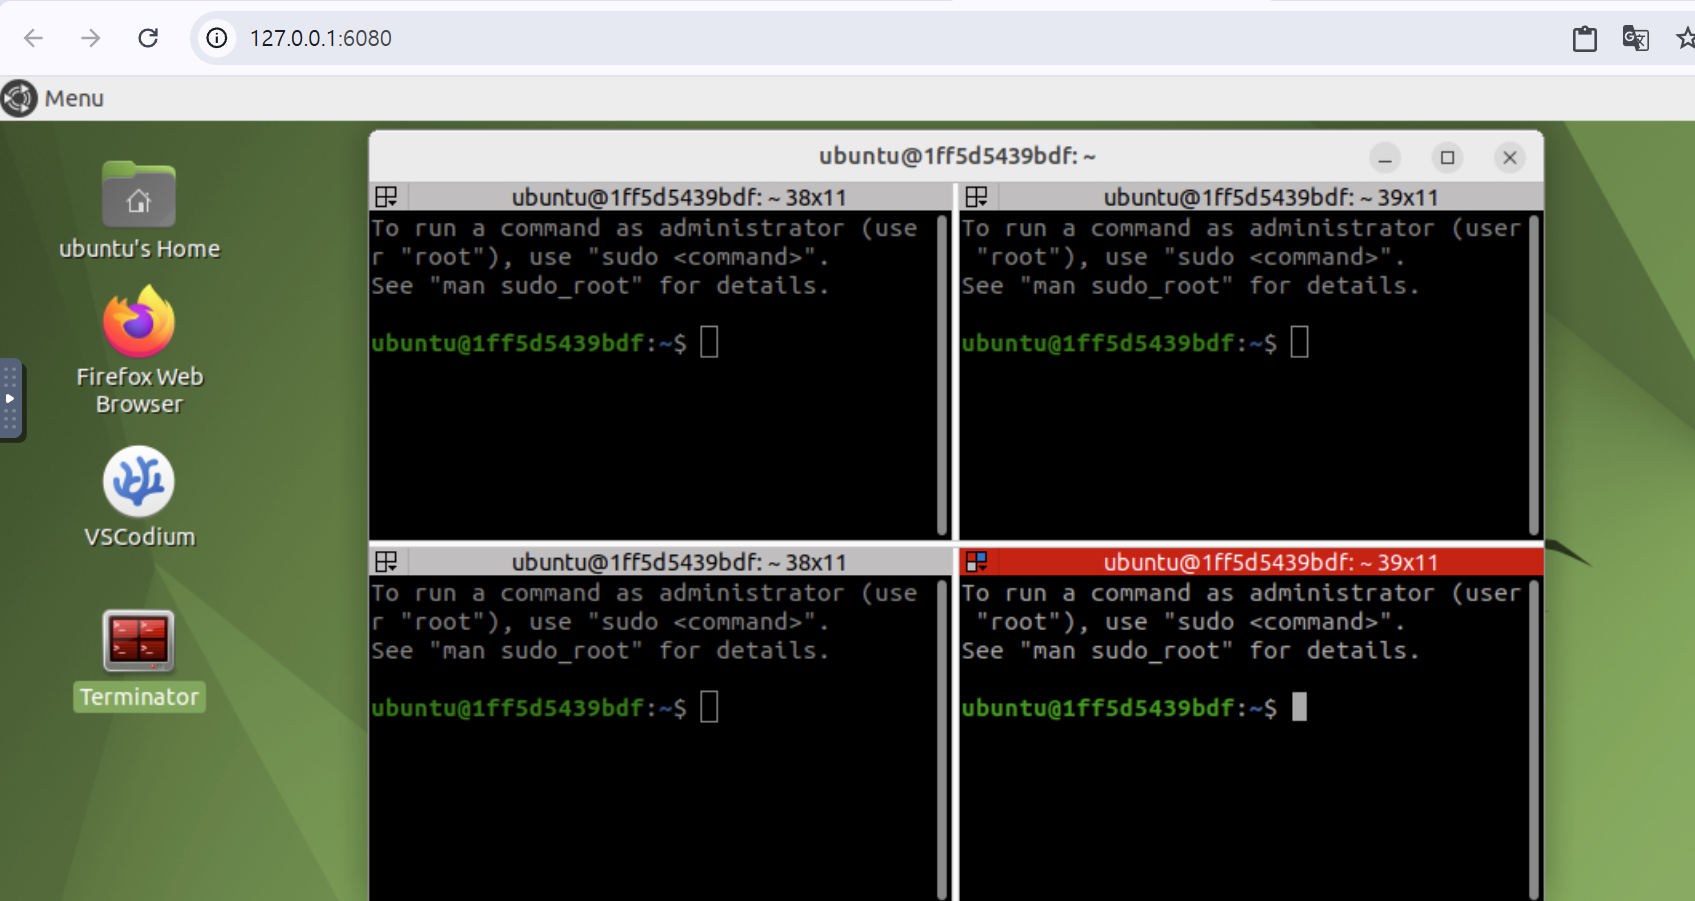
Task: Go back in browser history
Action: 33,38
